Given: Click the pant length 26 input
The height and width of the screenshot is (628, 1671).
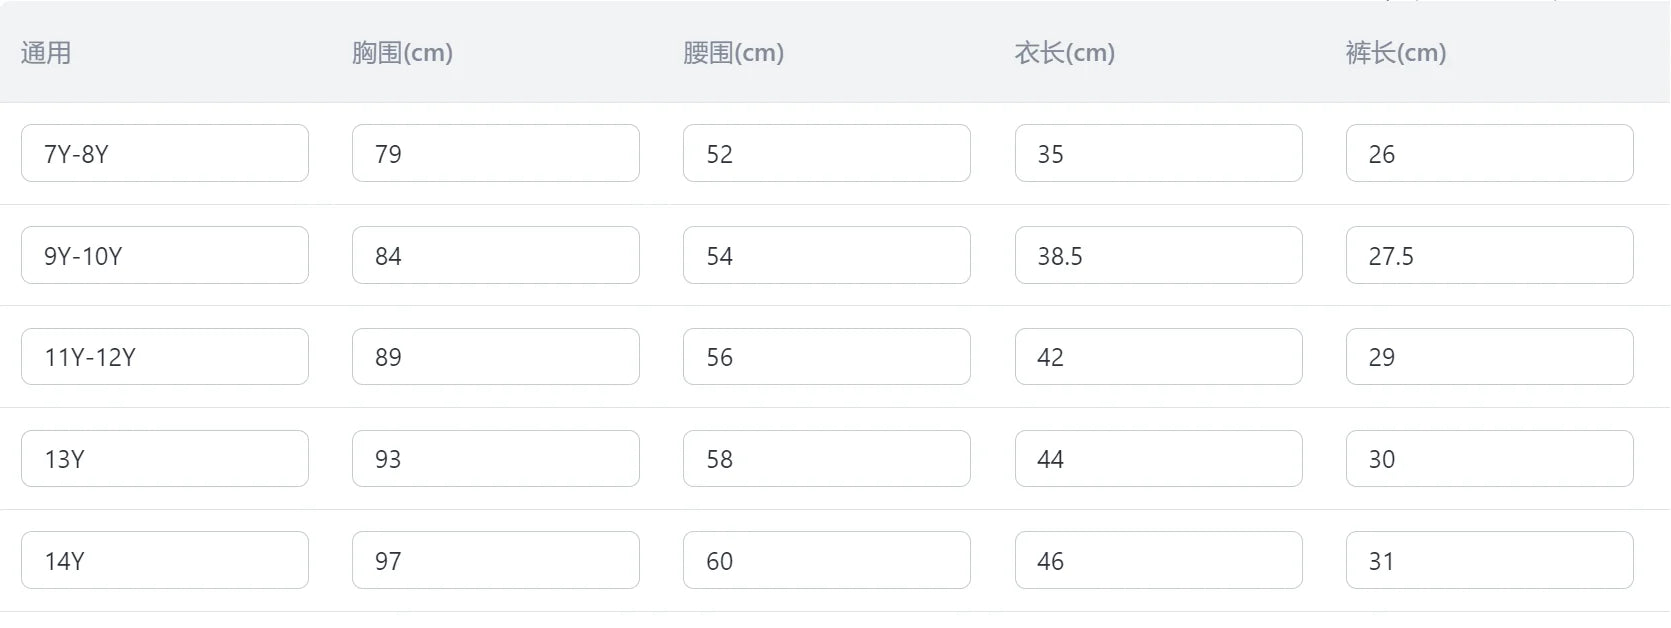Looking at the screenshot, I should pos(1488,153).
